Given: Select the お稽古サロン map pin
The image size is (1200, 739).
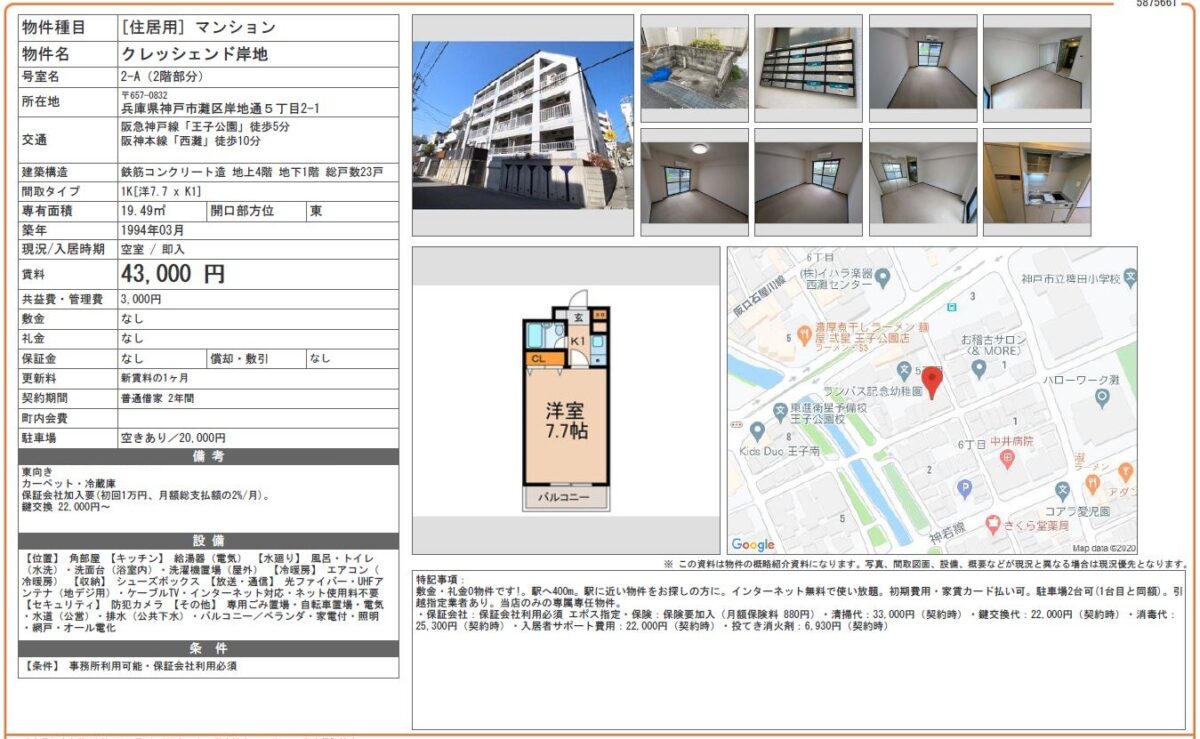Looking at the screenshot, I should point(979,370).
